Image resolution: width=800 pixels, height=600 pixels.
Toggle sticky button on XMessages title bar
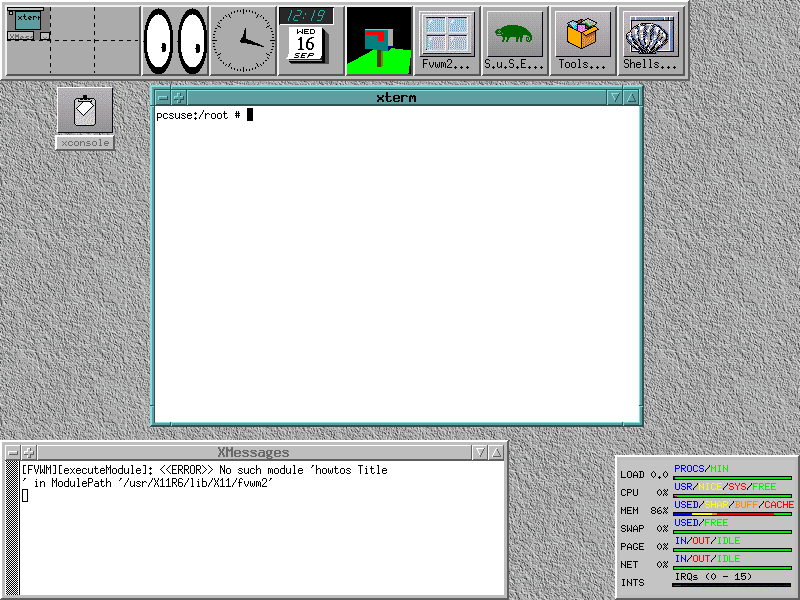29,453
